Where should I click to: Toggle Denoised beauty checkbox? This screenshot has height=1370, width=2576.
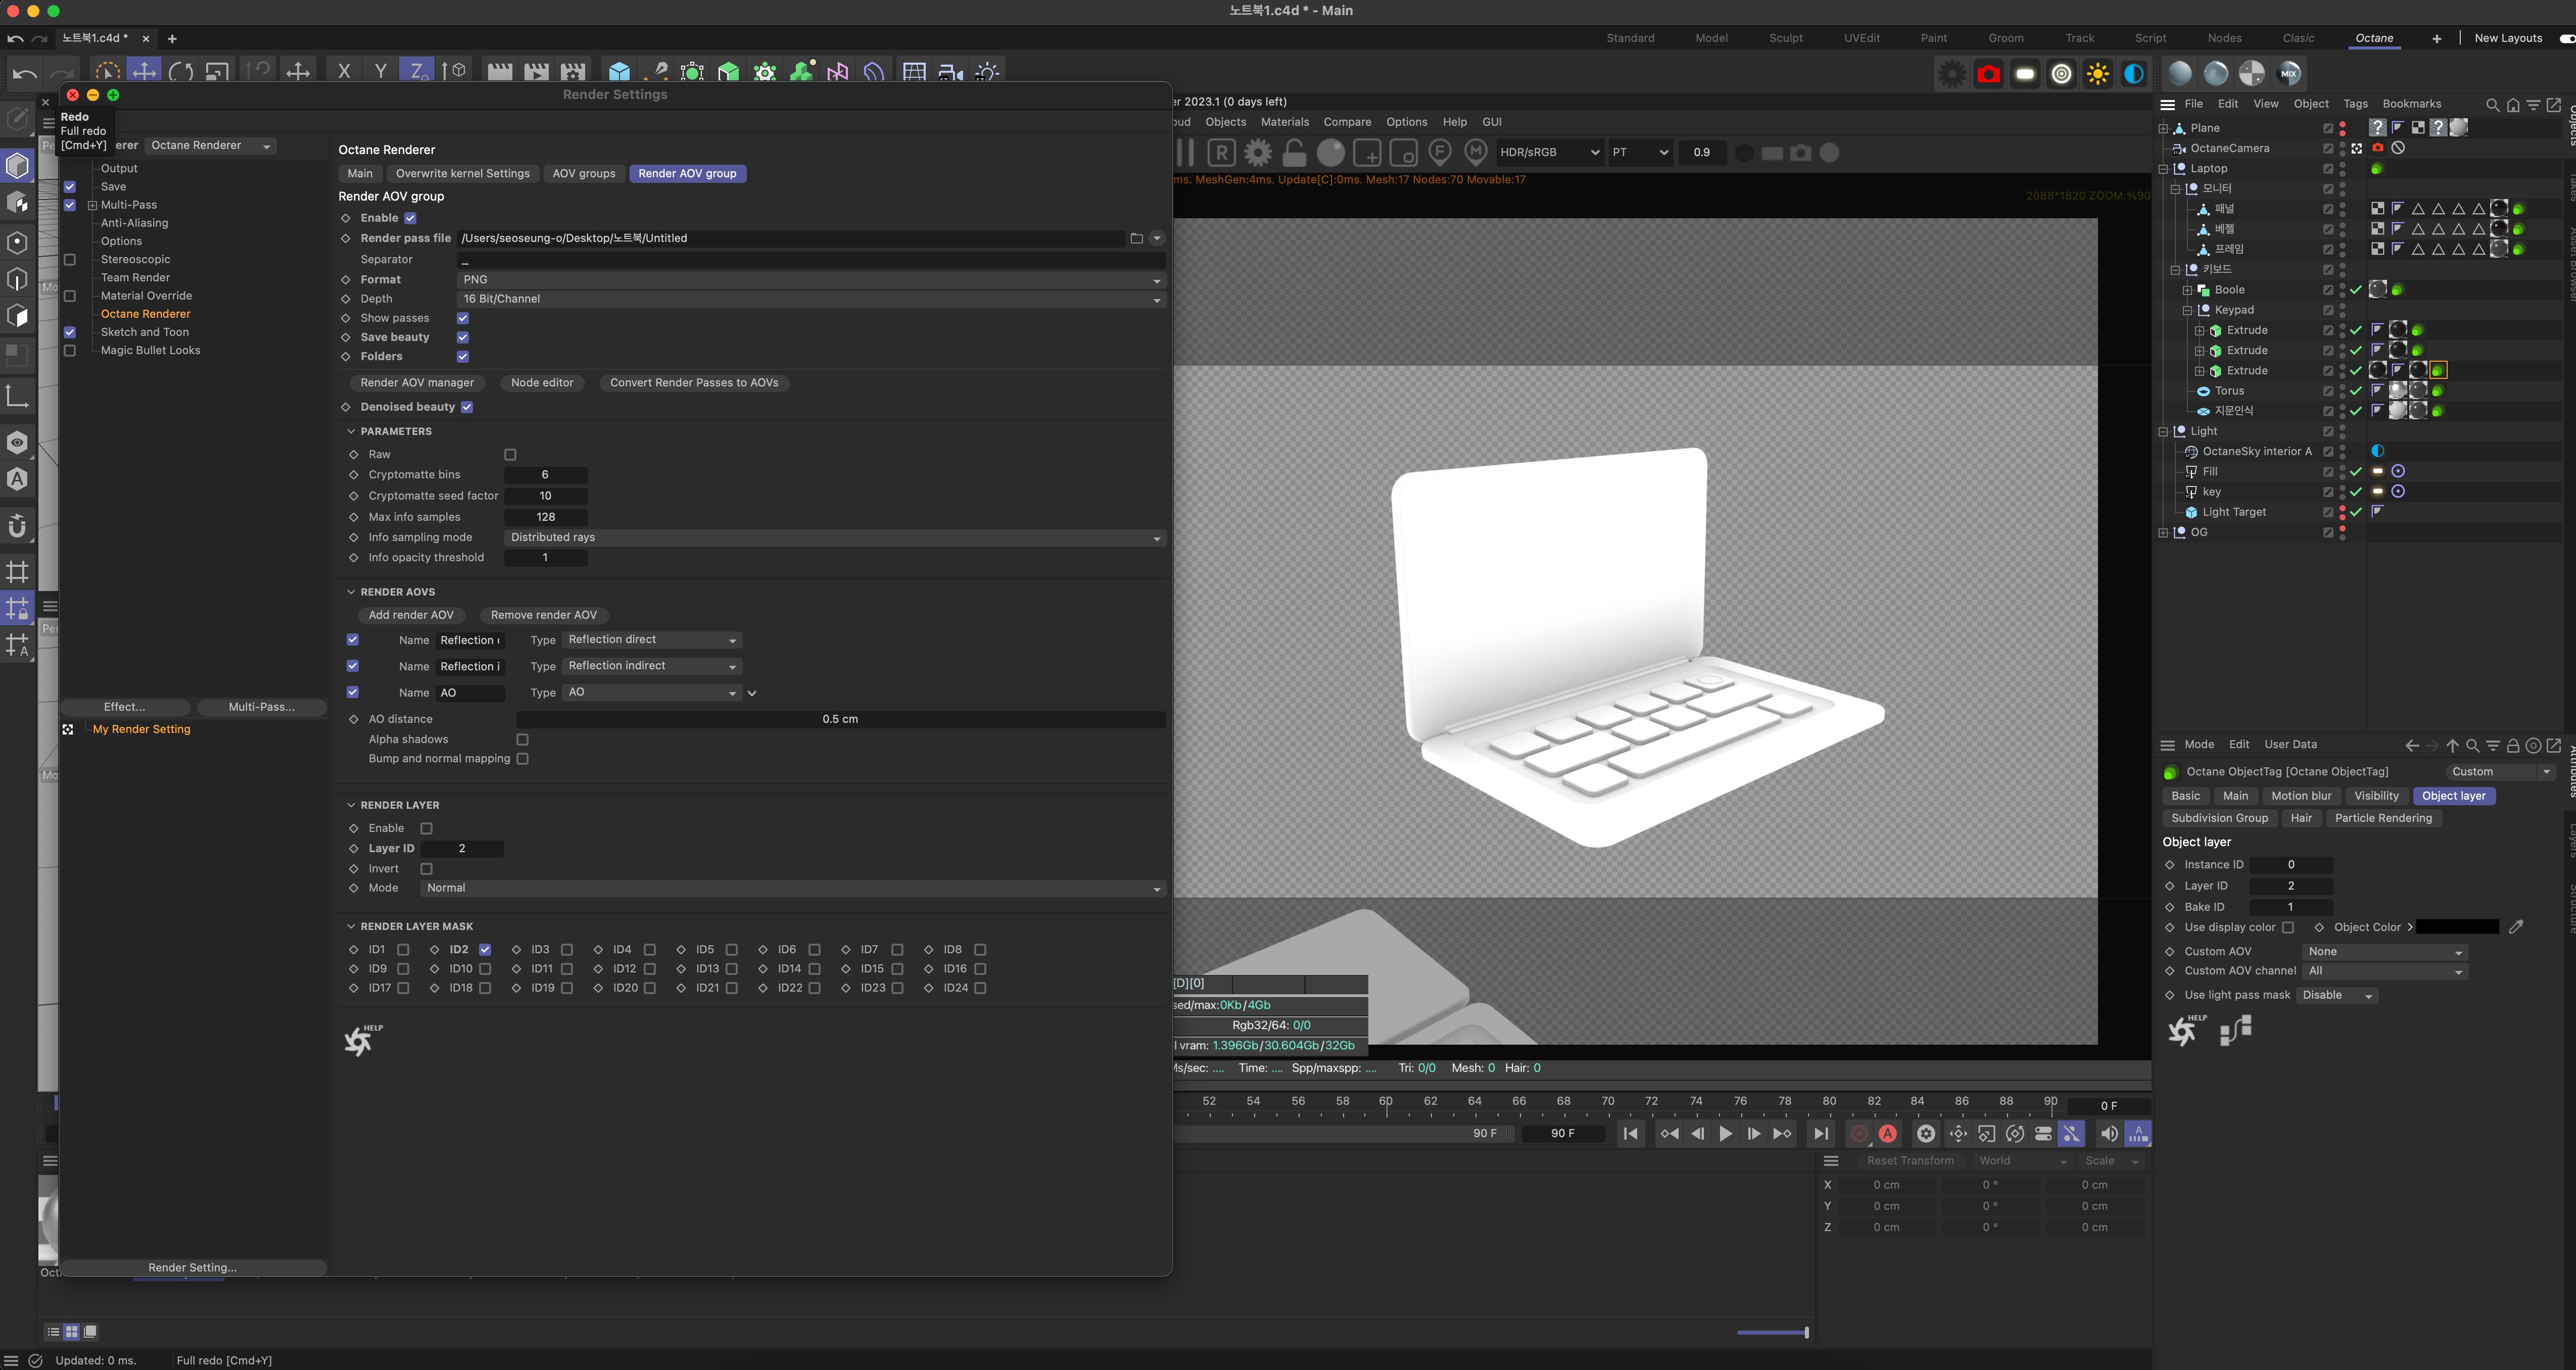pos(467,407)
